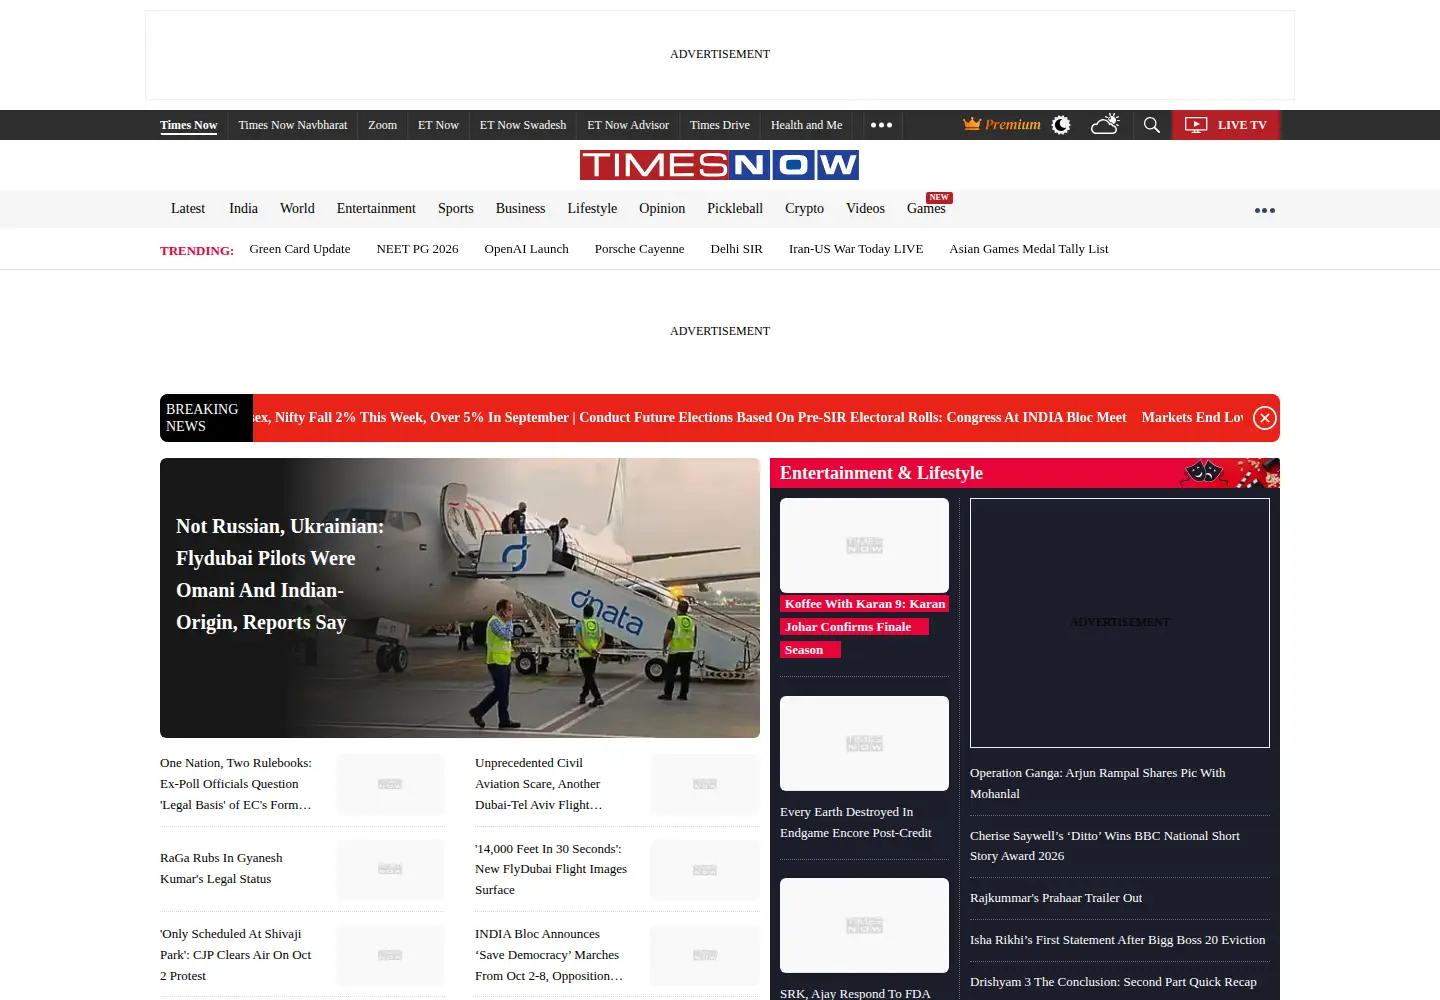
Task: Click thumbnail beside RaGa Rubs In Gyanesh
Action: [x=390, y=870]
